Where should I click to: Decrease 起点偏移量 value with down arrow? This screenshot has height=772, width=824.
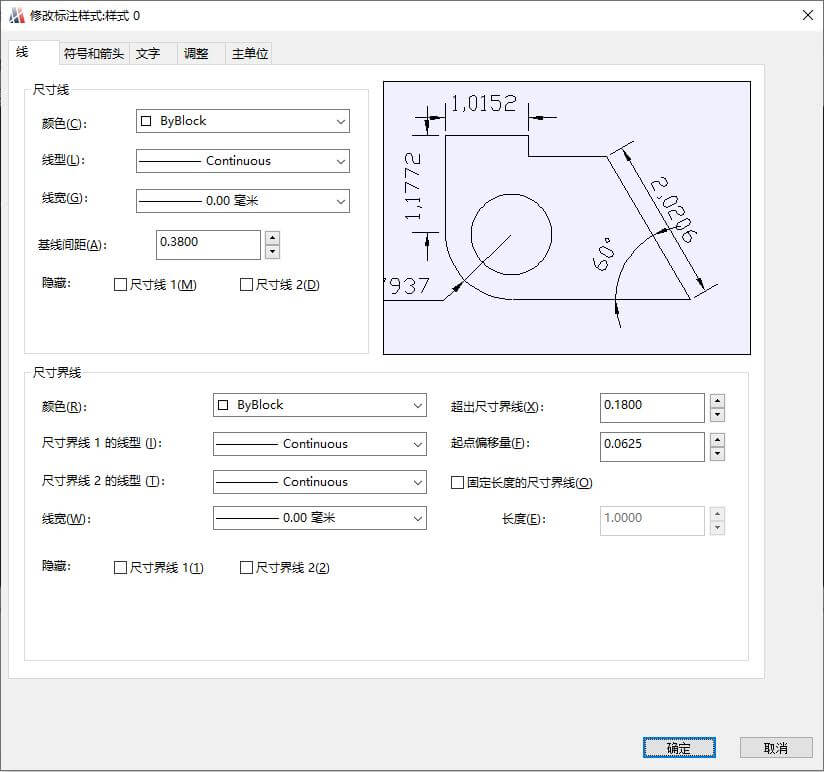pyautogui.click(x=717, y=454)
